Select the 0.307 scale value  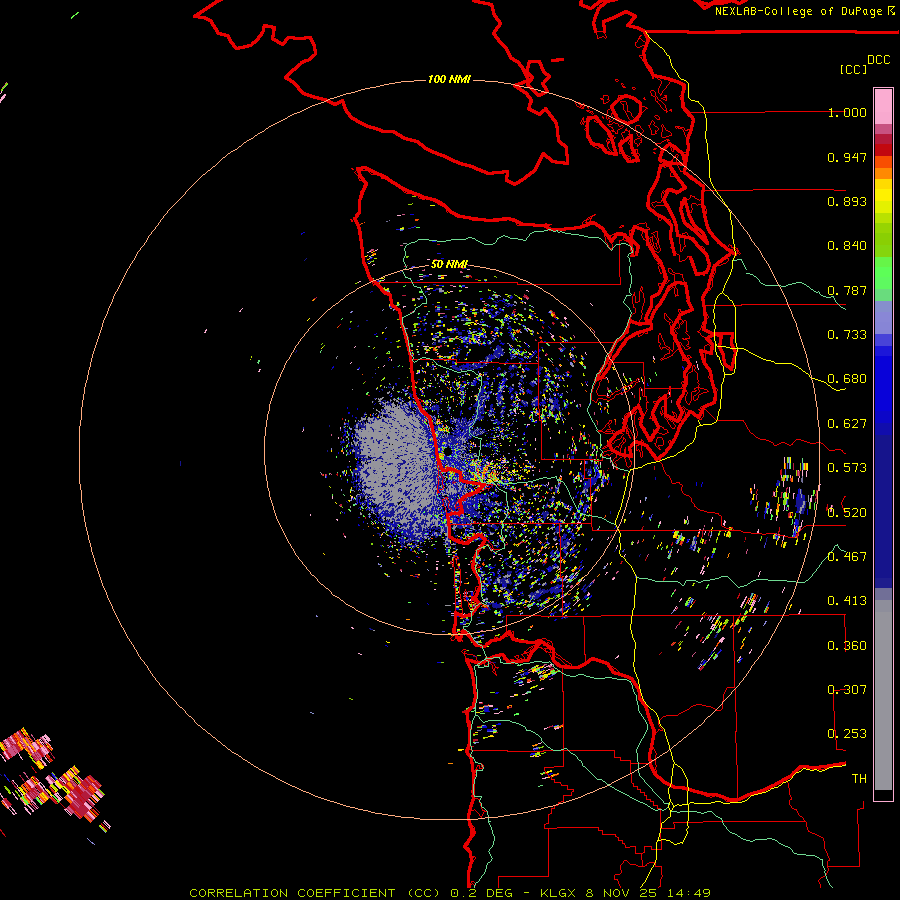pyautogui.click(x=847, y=690)
